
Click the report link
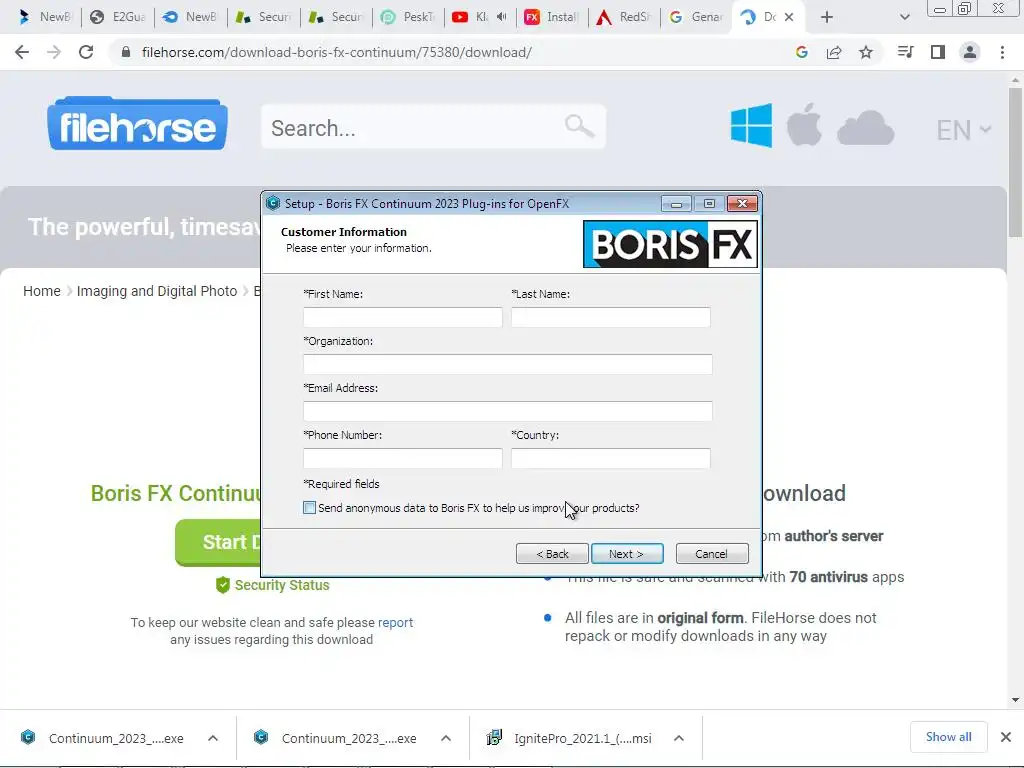396,622
